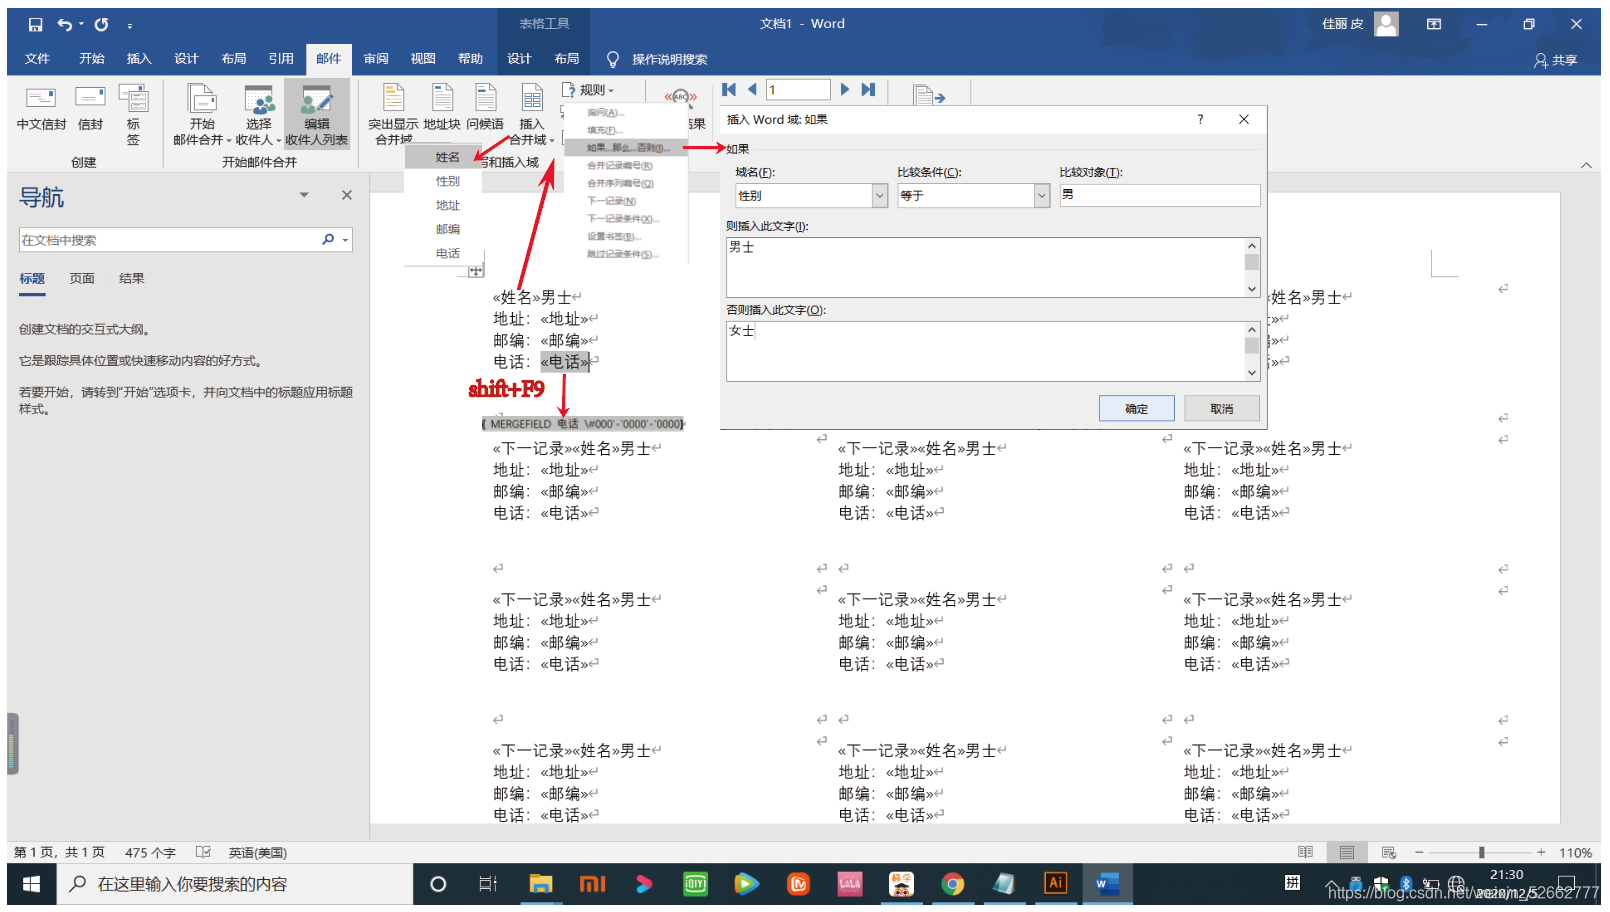The width and height of the screenshot is (1610, 912).
Task: Switch to the View (视图) ribbon tab
Action: [x=423, y=59]
